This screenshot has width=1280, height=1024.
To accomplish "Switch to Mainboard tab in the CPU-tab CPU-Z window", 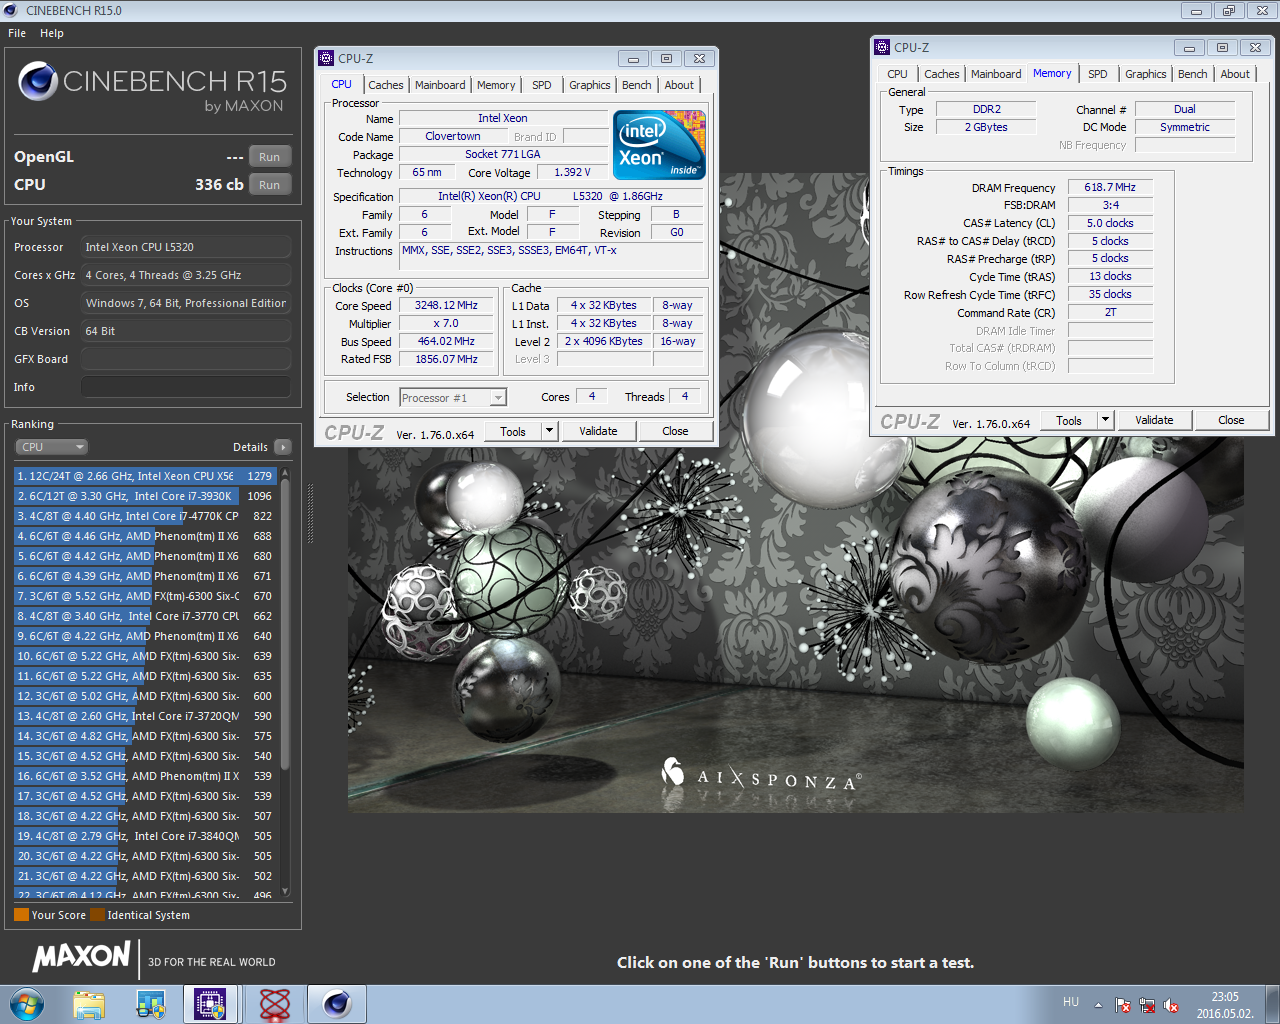I will 440,85.
